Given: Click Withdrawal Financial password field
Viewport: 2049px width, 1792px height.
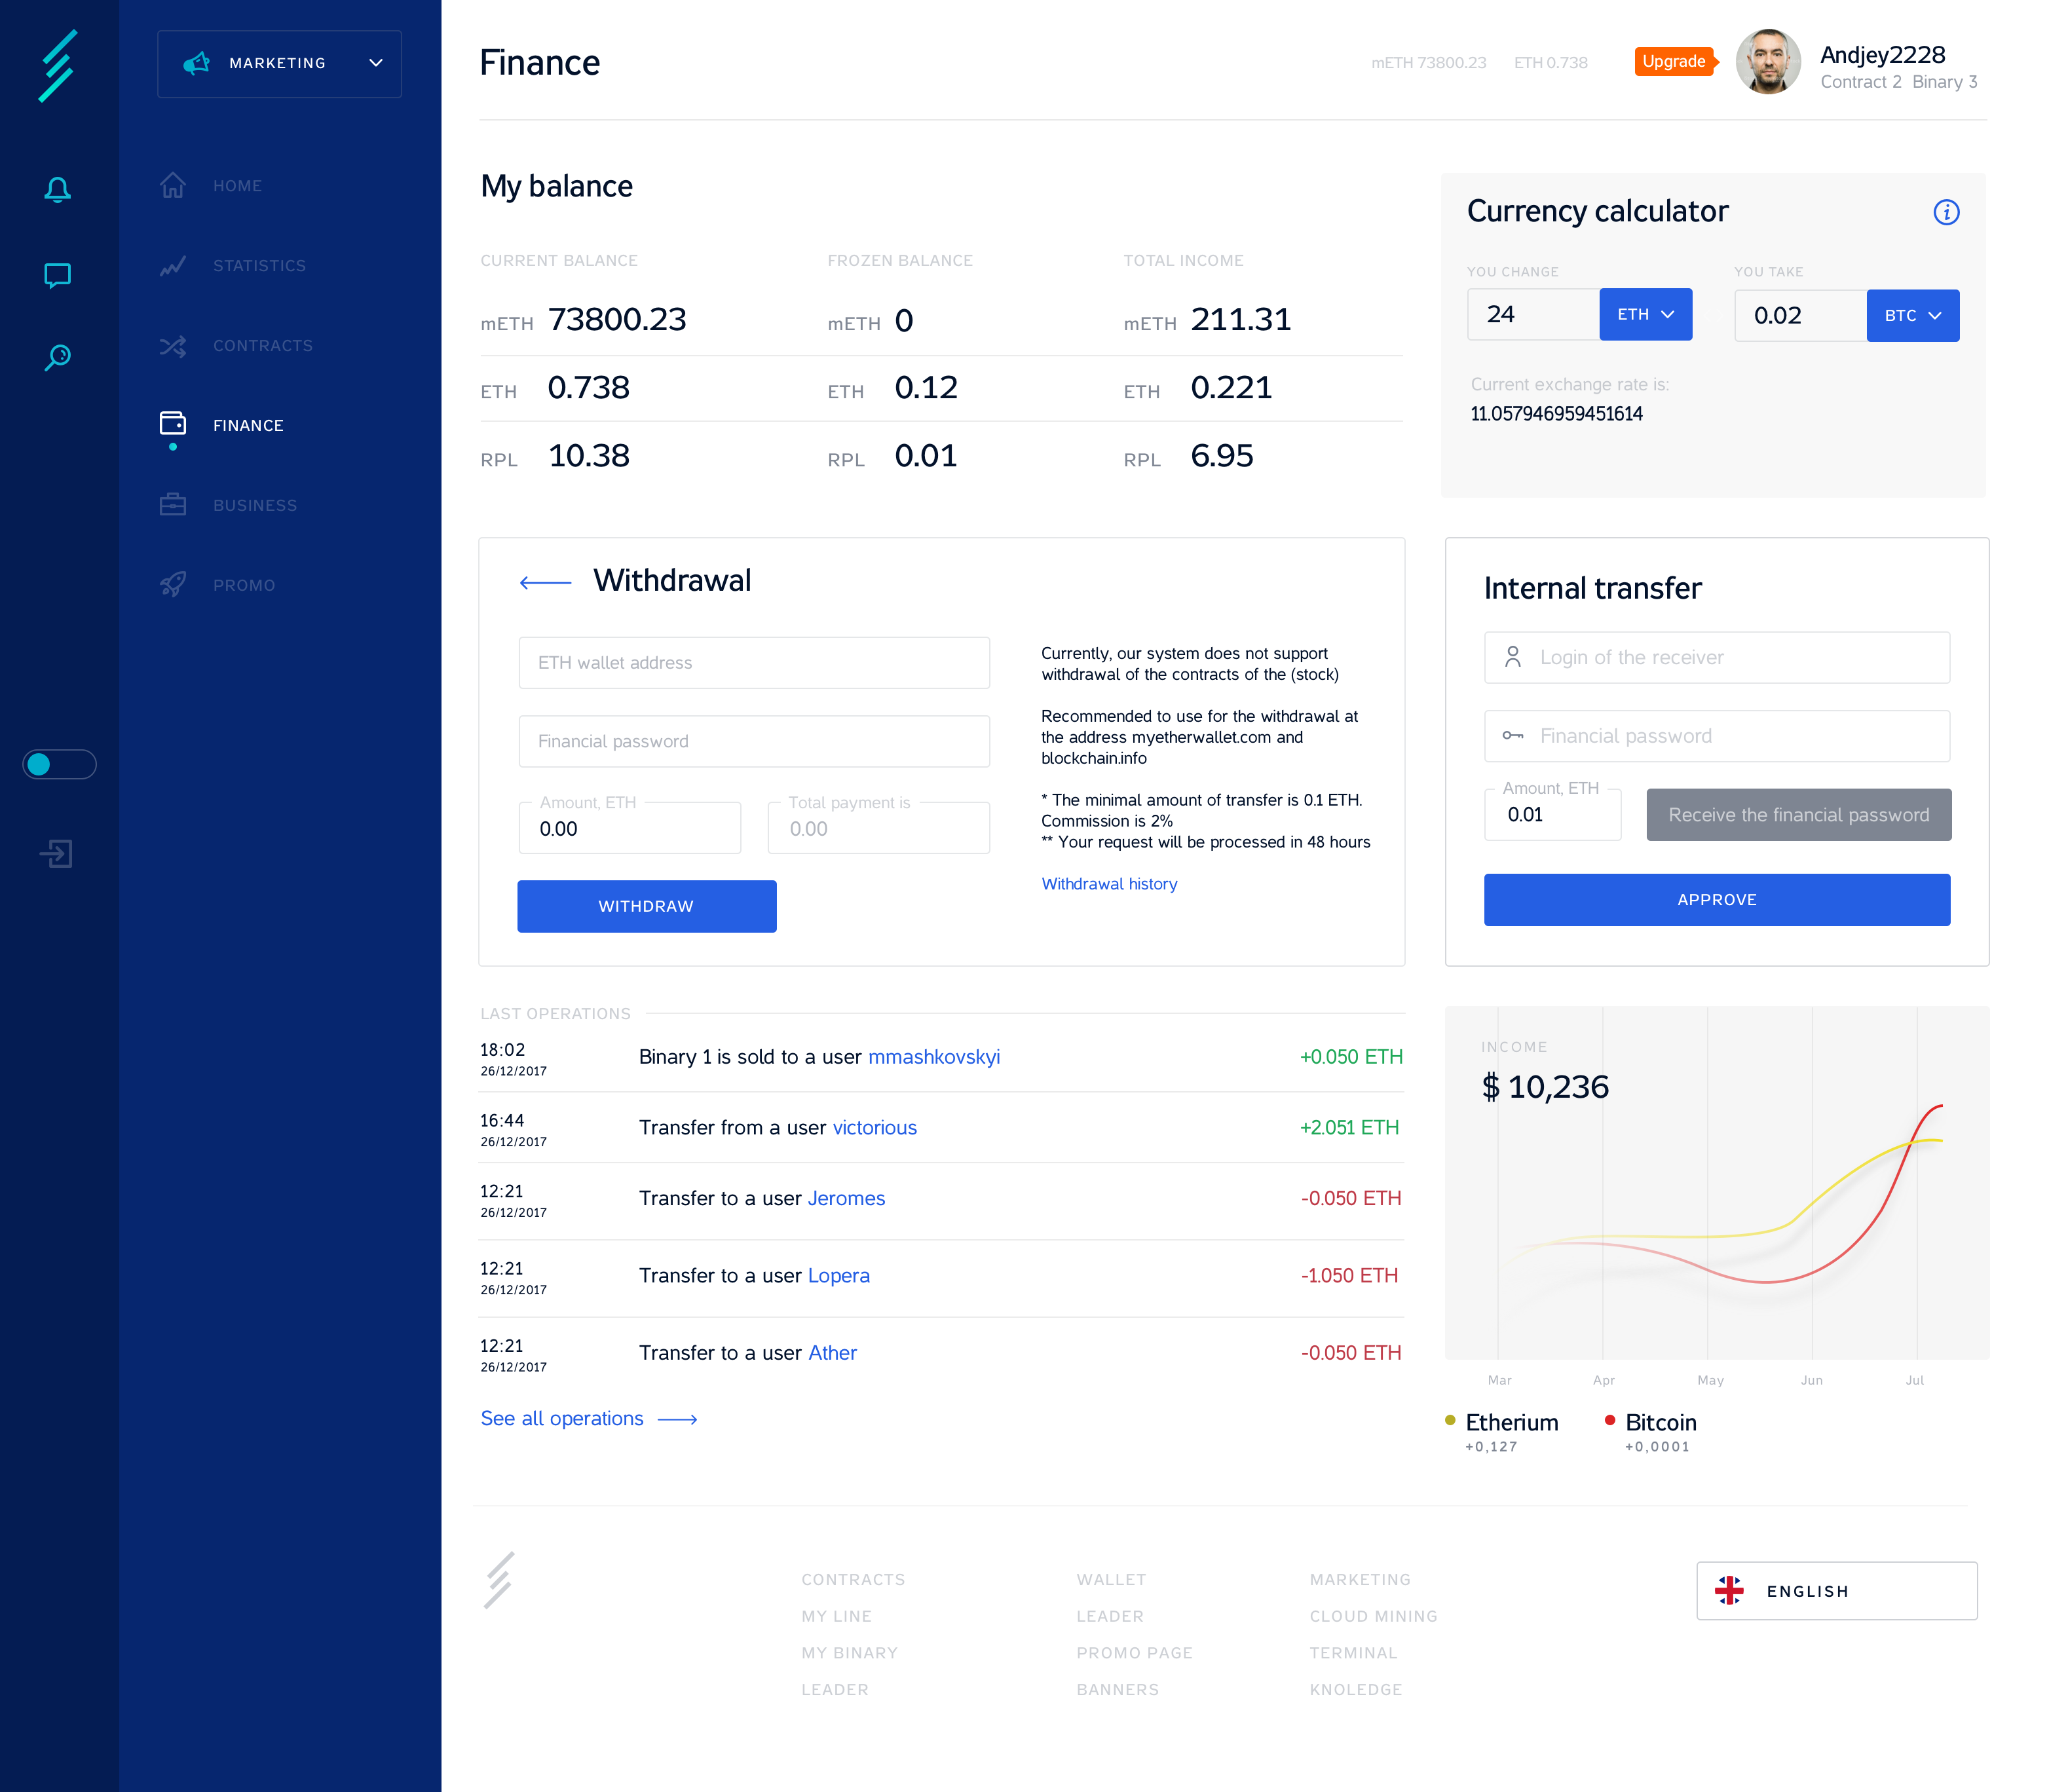Looking at the screenshot, I should tap(754, 741).
